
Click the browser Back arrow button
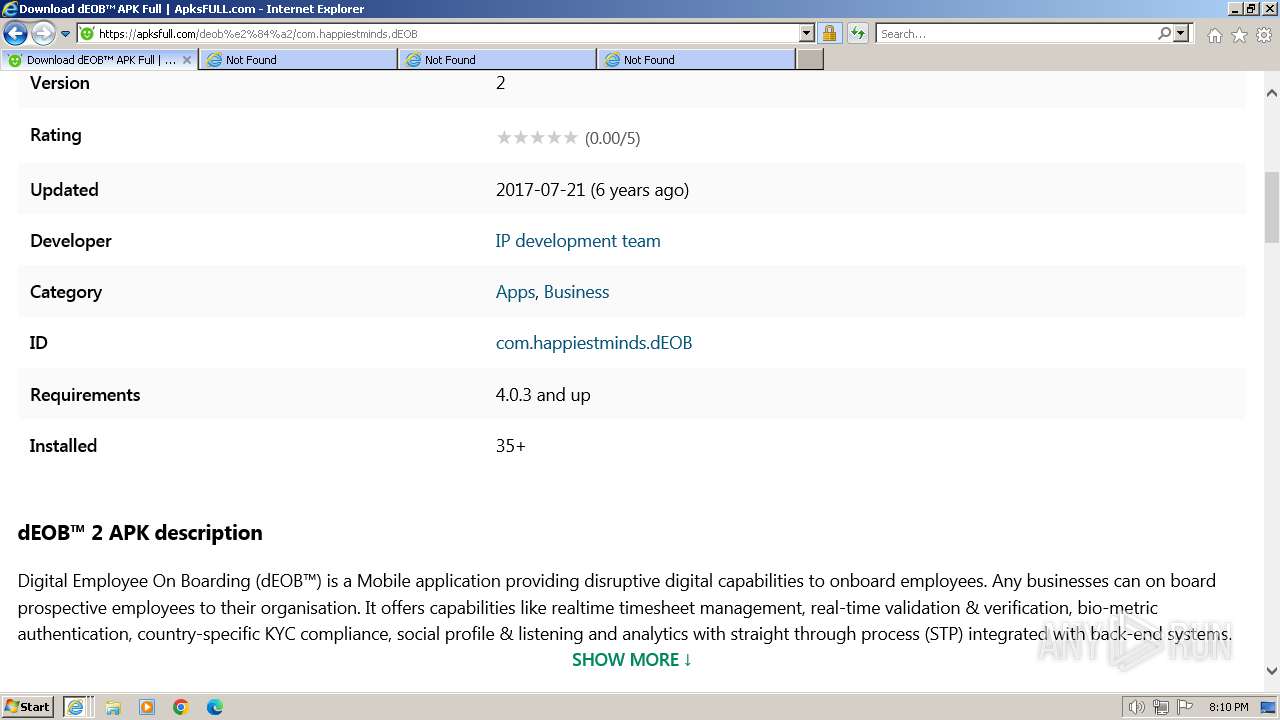15,34
